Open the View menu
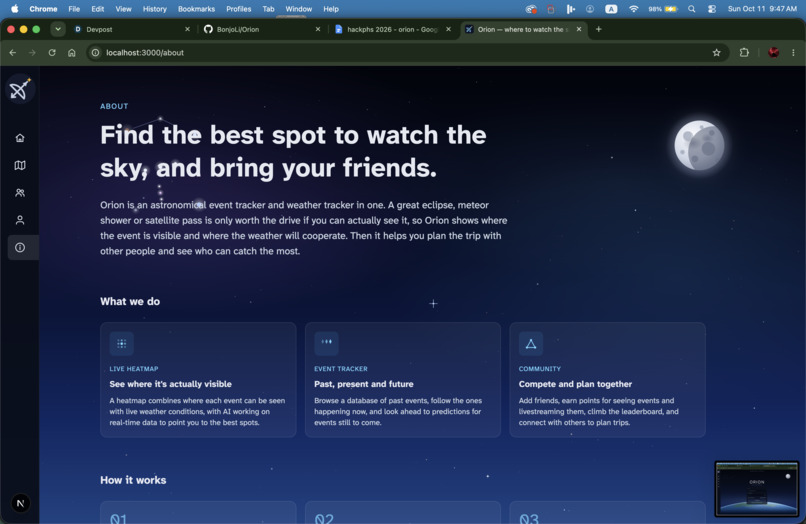The height and width of the screenshot is (524, 806). click(x=123, y=9)
